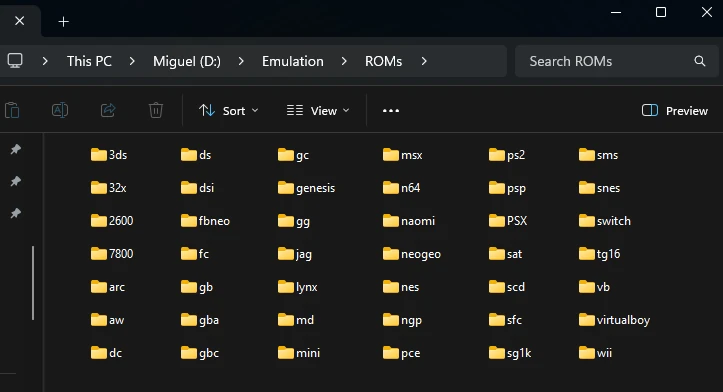Select the folder named pce
723x392 pixels.
click(x=401, y=353)
